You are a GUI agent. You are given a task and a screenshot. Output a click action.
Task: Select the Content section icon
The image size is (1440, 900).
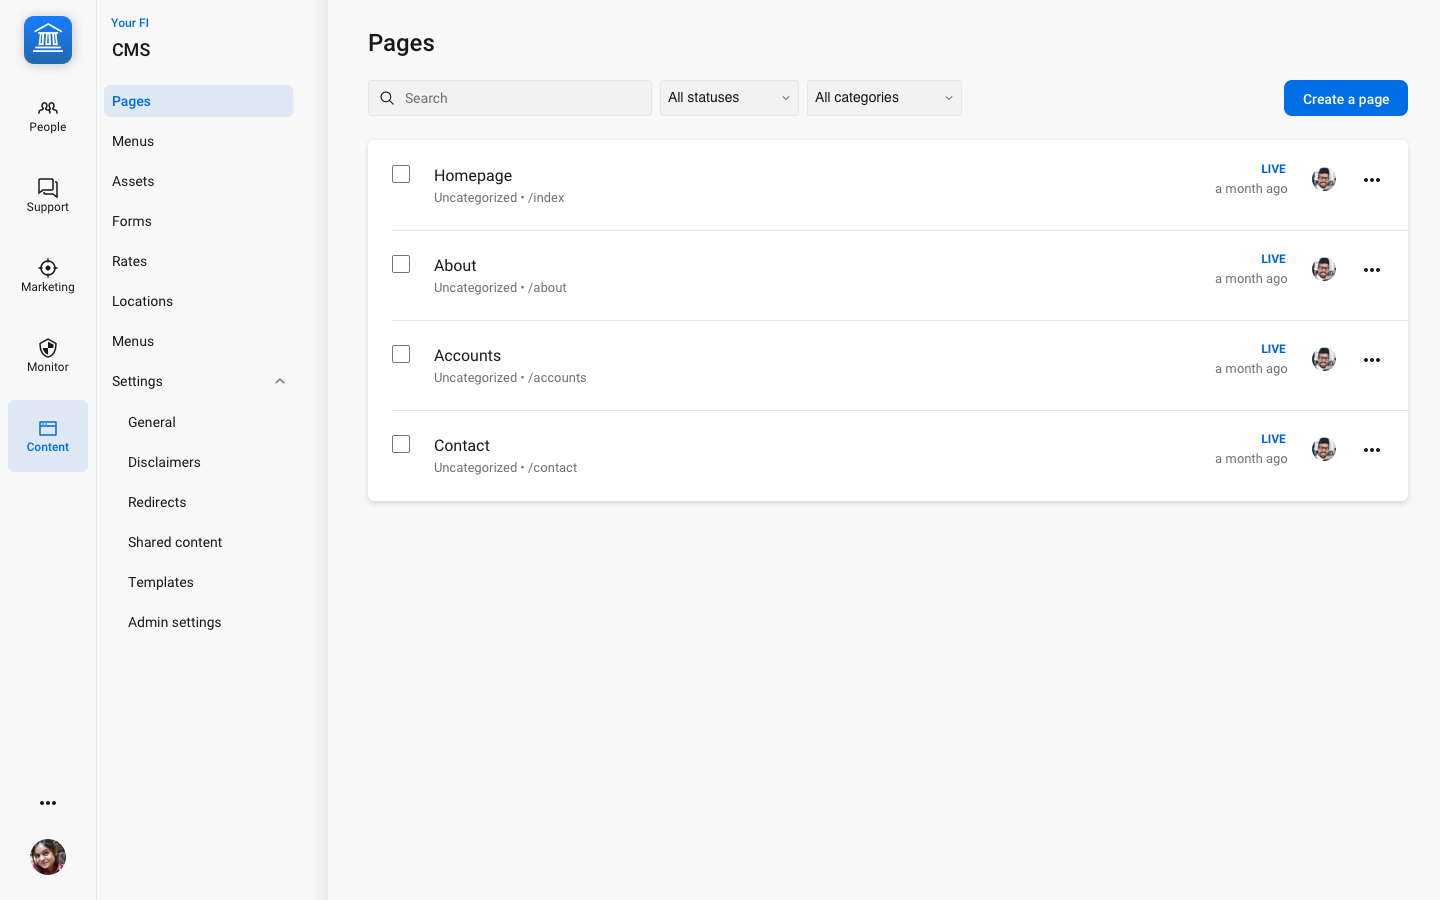[48, 436]
